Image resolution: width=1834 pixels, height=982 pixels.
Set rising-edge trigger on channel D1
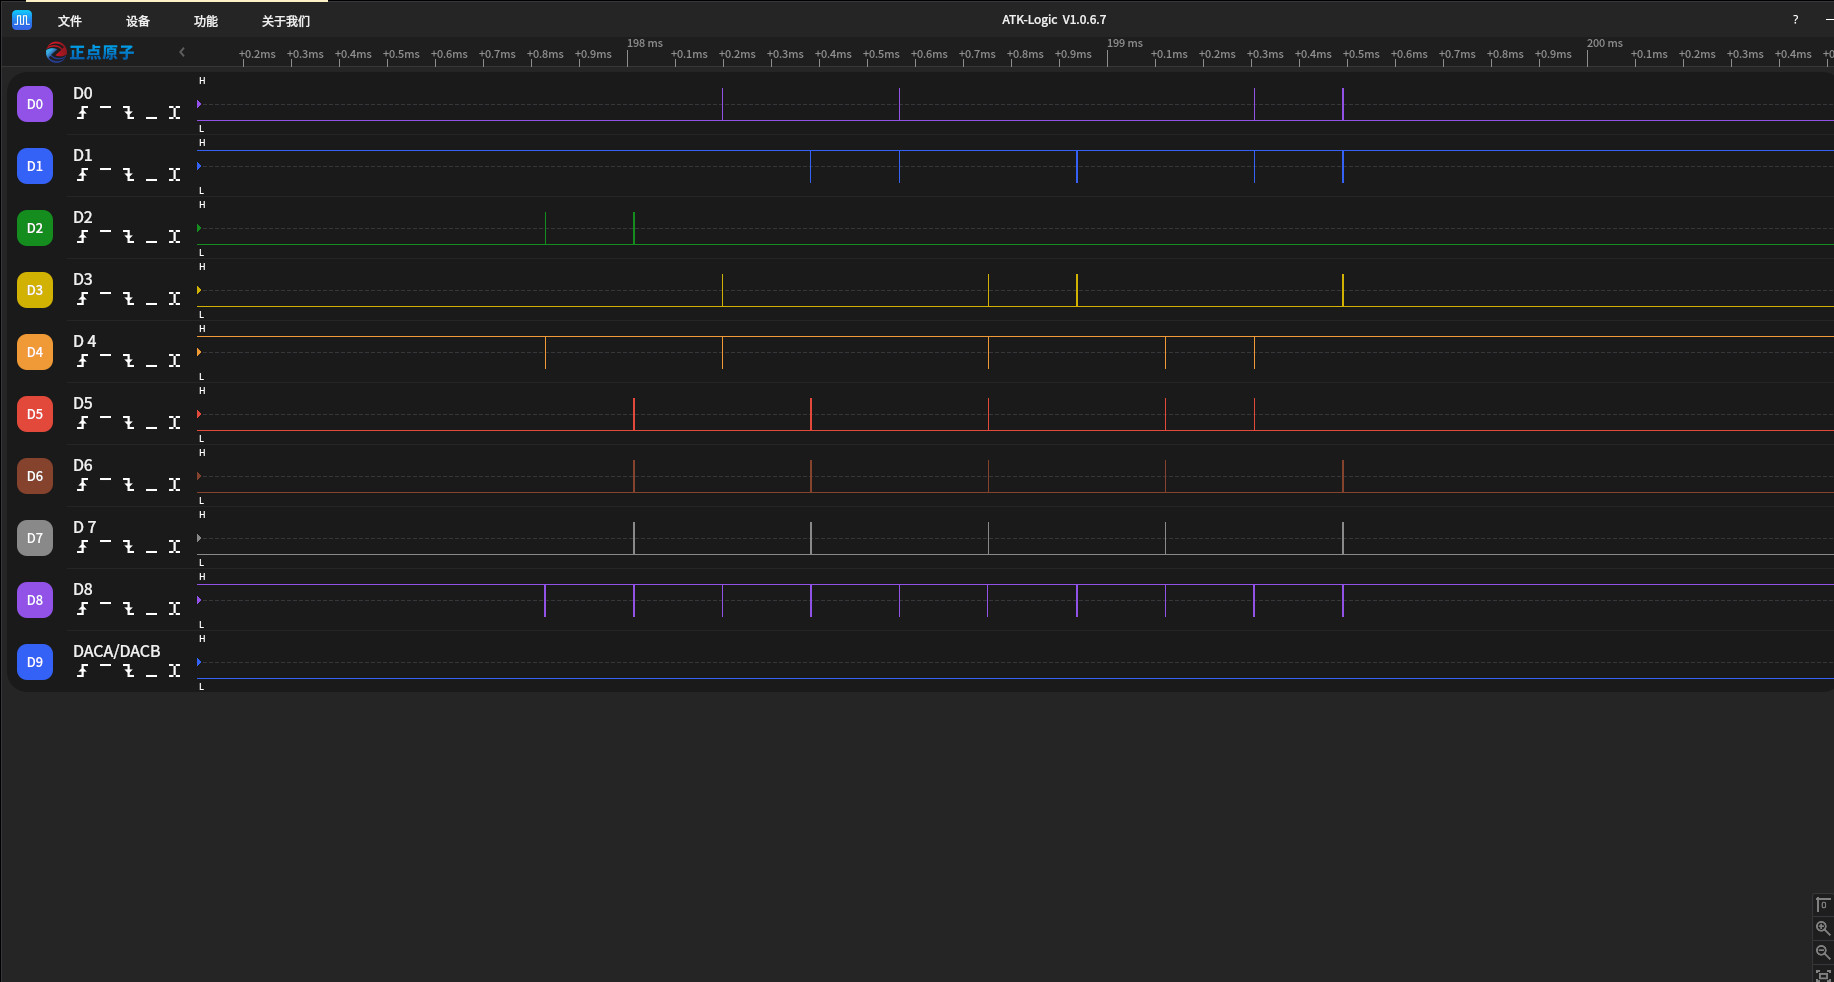pos(82,175)
